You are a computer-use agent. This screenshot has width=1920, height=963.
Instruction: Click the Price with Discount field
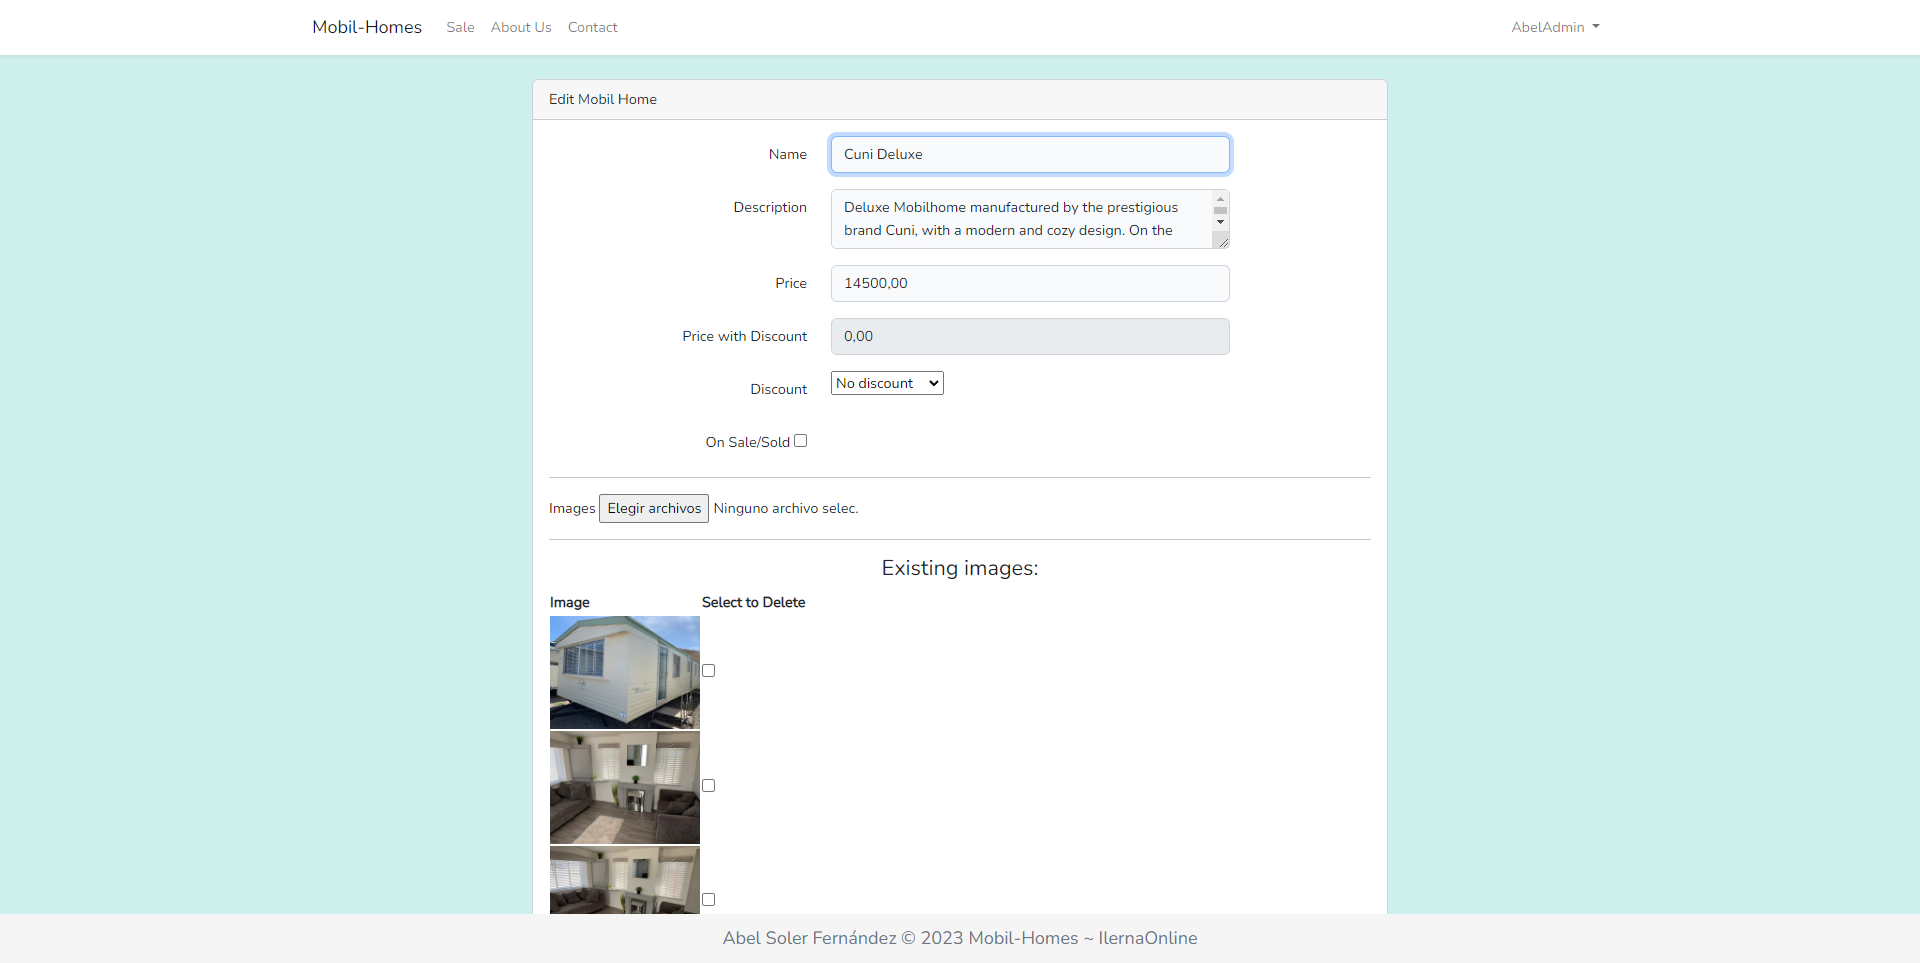[1029, 336]
